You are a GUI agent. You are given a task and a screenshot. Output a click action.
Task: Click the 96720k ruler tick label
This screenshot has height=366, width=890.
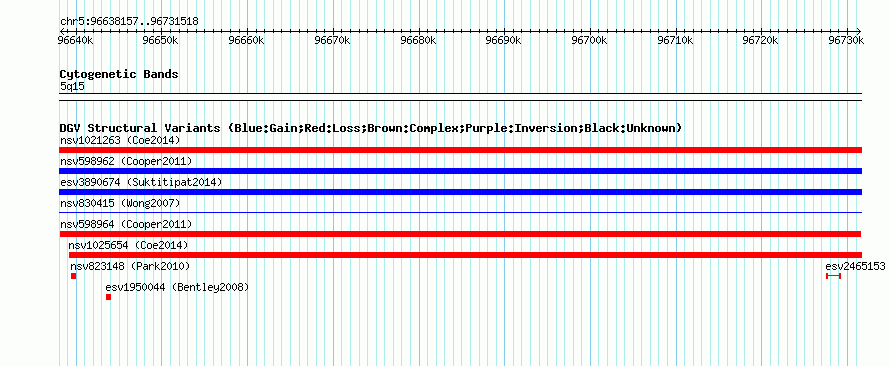click(761, 40)
